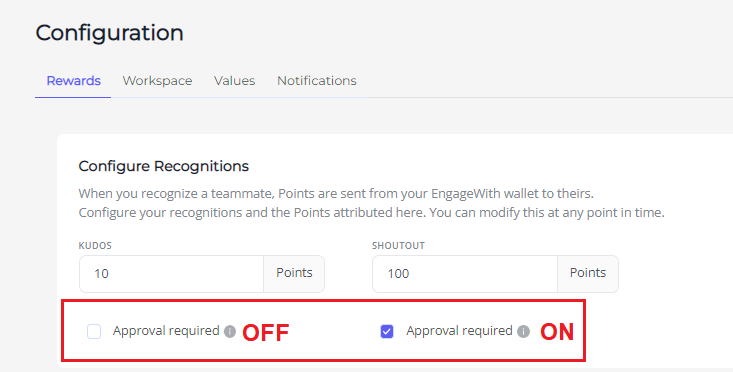This screenshot has width=733, height=372.
Task: Click the Configure Recognitions heading
Action: click(164, 166)
